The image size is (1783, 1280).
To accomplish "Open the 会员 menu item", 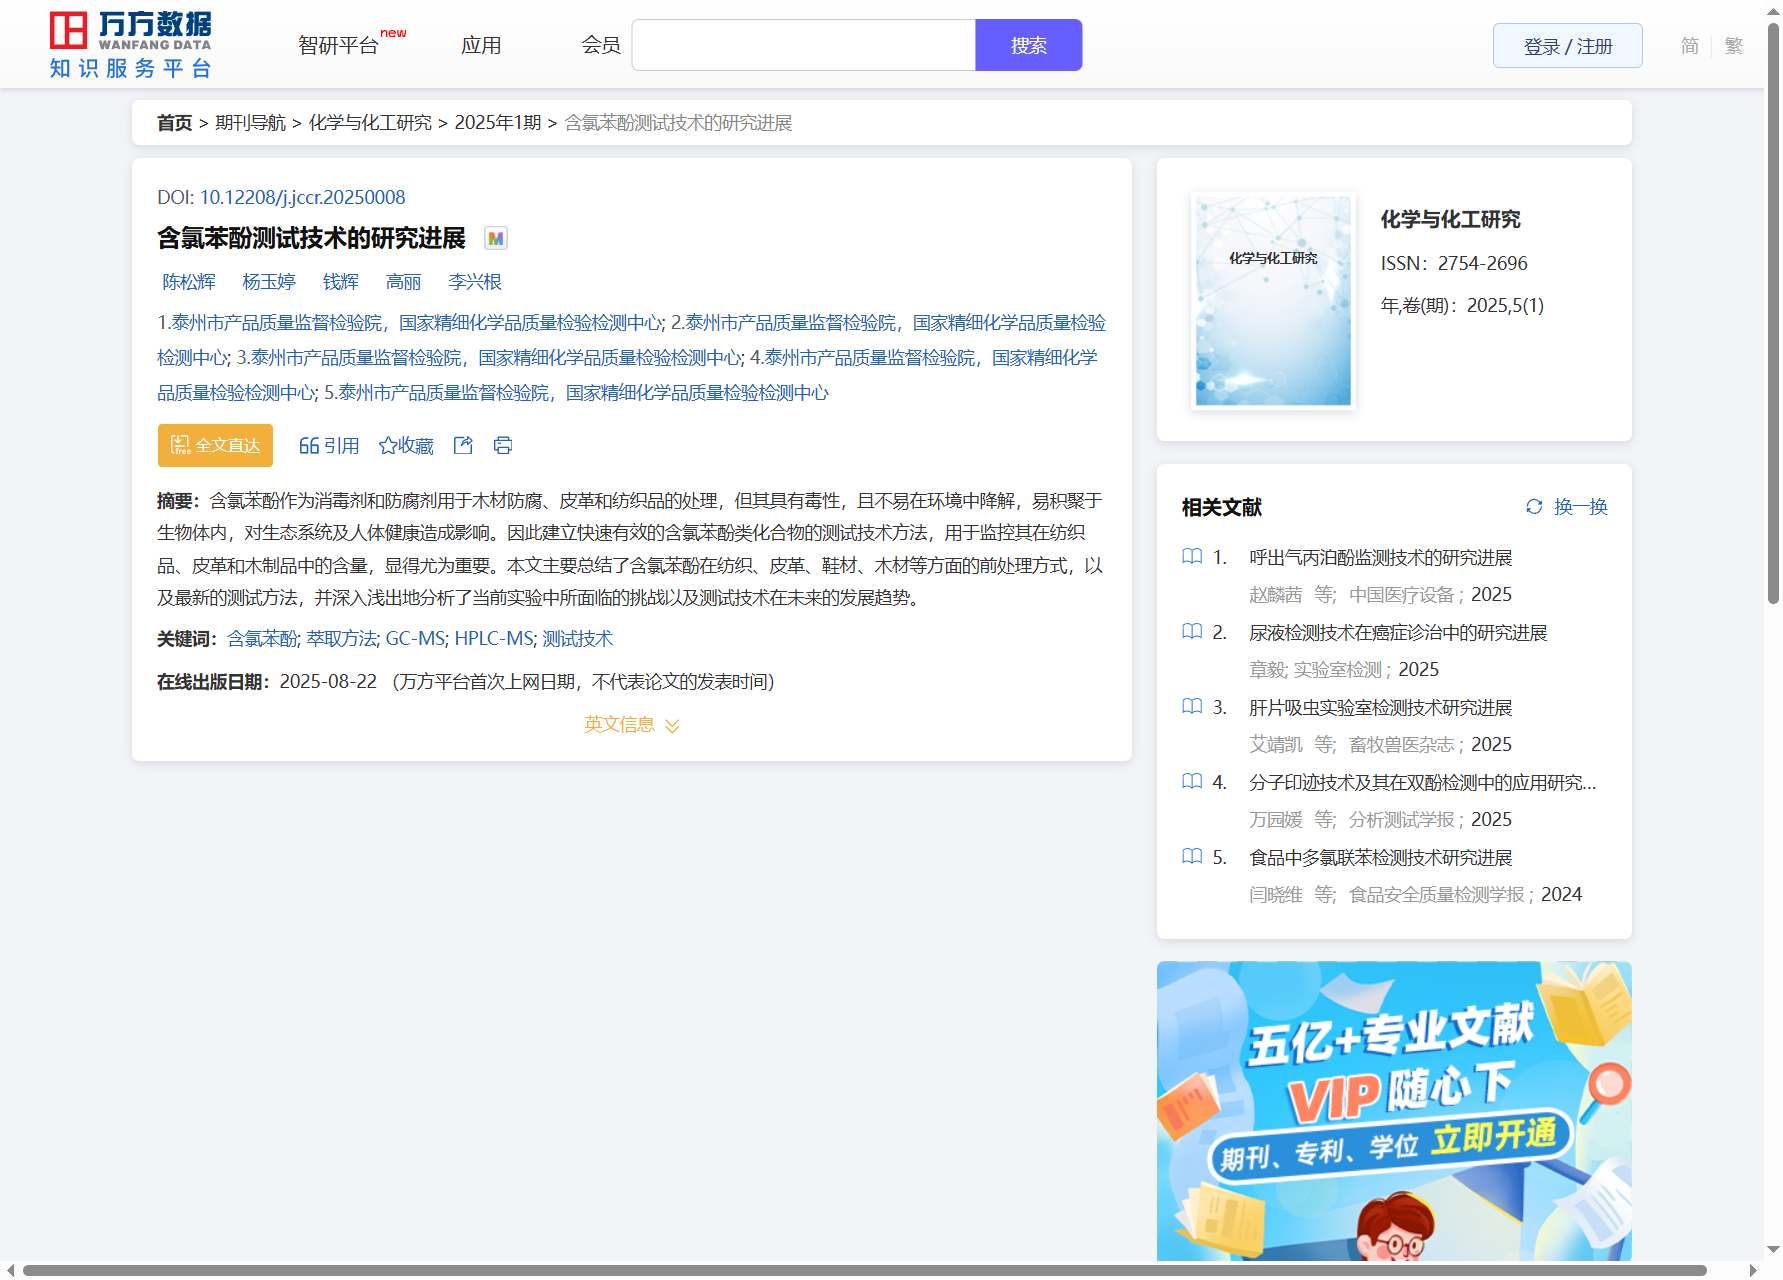I will pyautogui.click(x=601, y=46).
